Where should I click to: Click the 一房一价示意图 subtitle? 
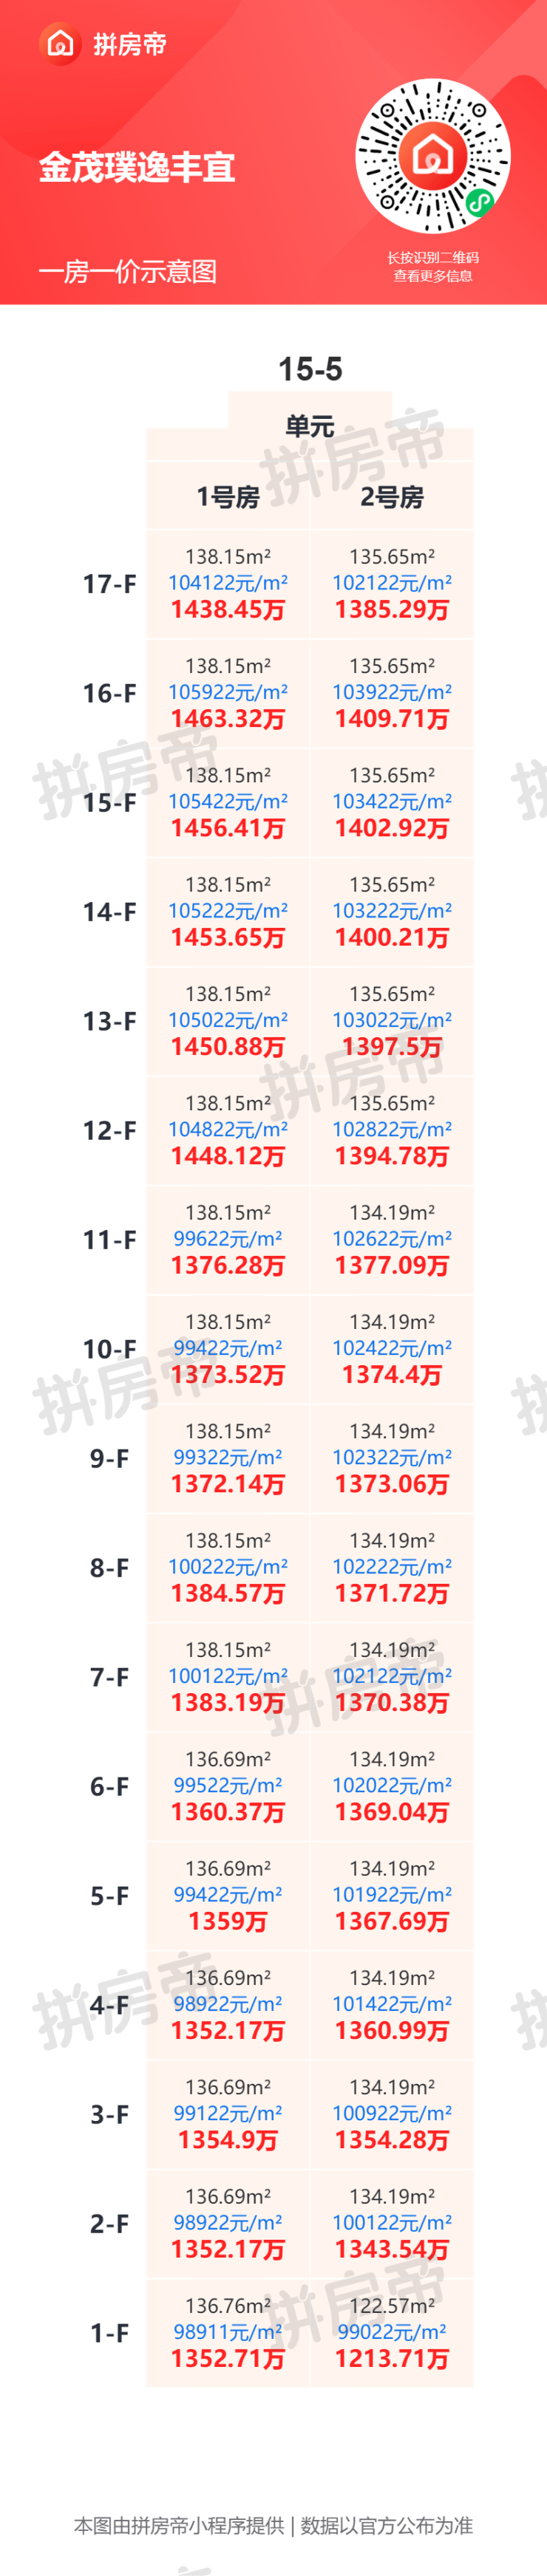click(x=127, y=271)
